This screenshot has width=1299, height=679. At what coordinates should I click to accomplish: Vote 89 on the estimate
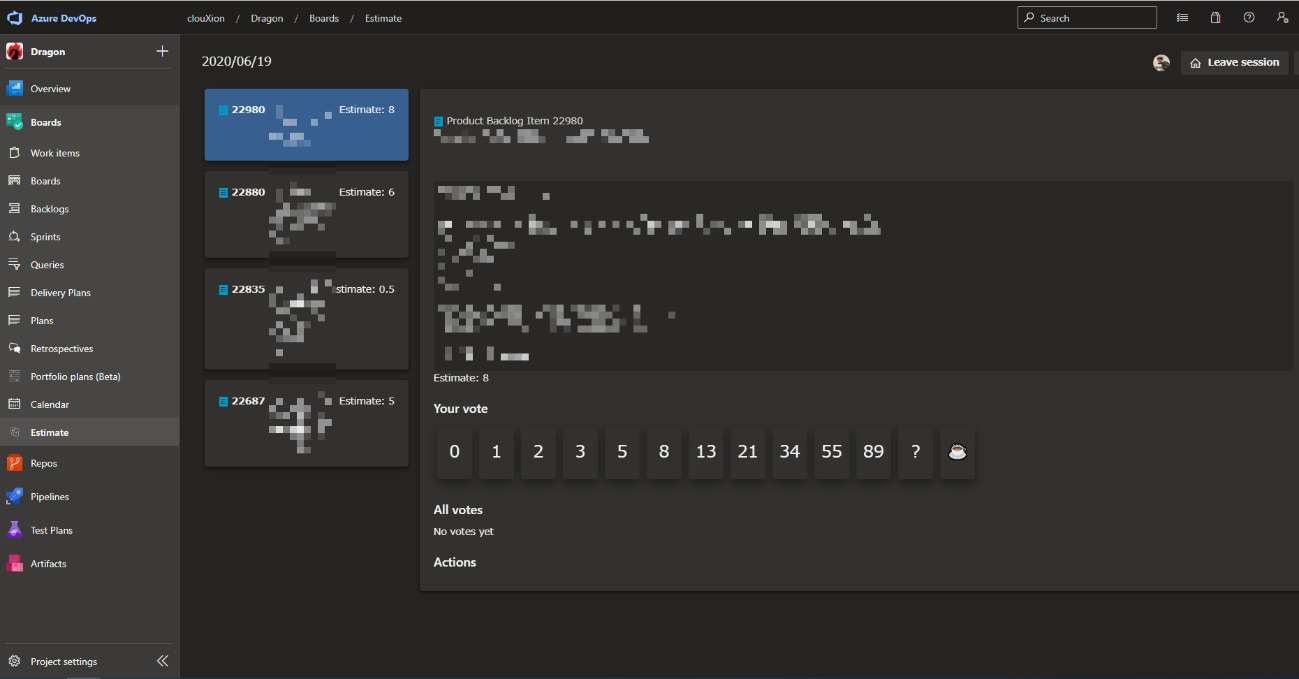873,452
